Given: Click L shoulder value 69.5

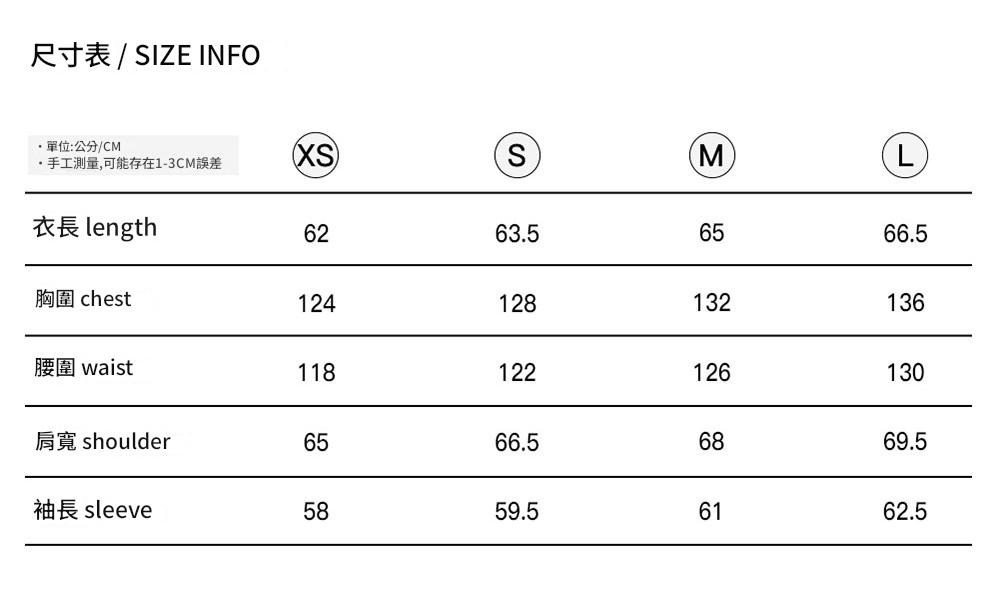Looking at the screenshot, I should coord(905,442).
